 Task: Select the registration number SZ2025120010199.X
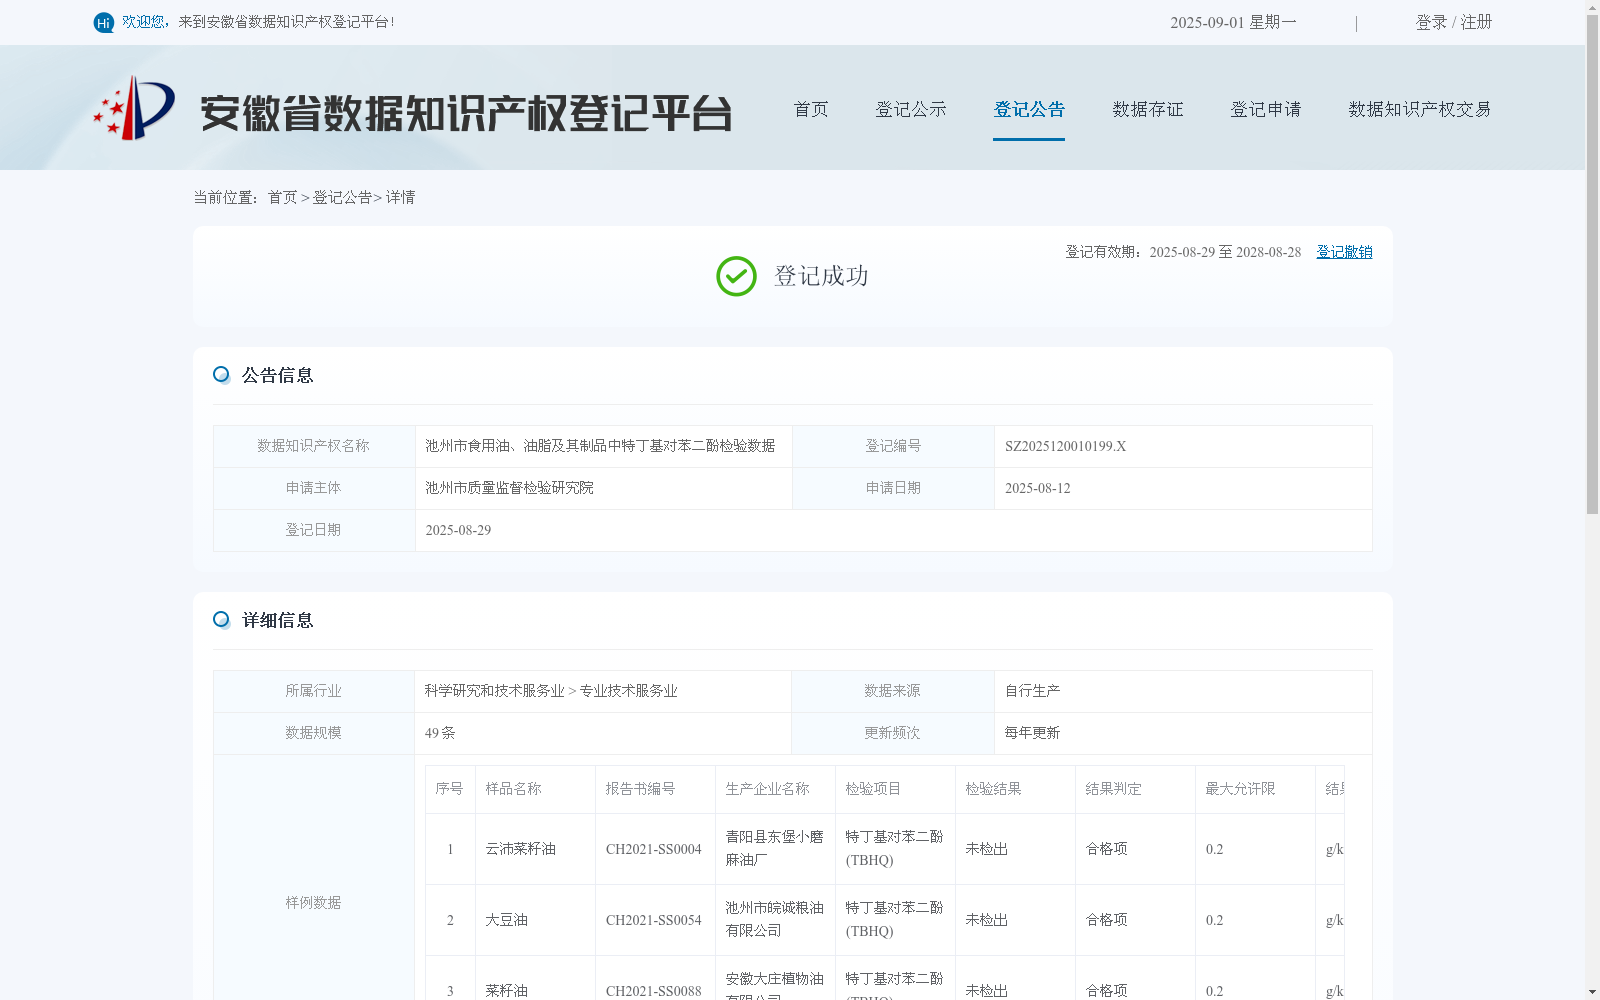[1066, 446]
